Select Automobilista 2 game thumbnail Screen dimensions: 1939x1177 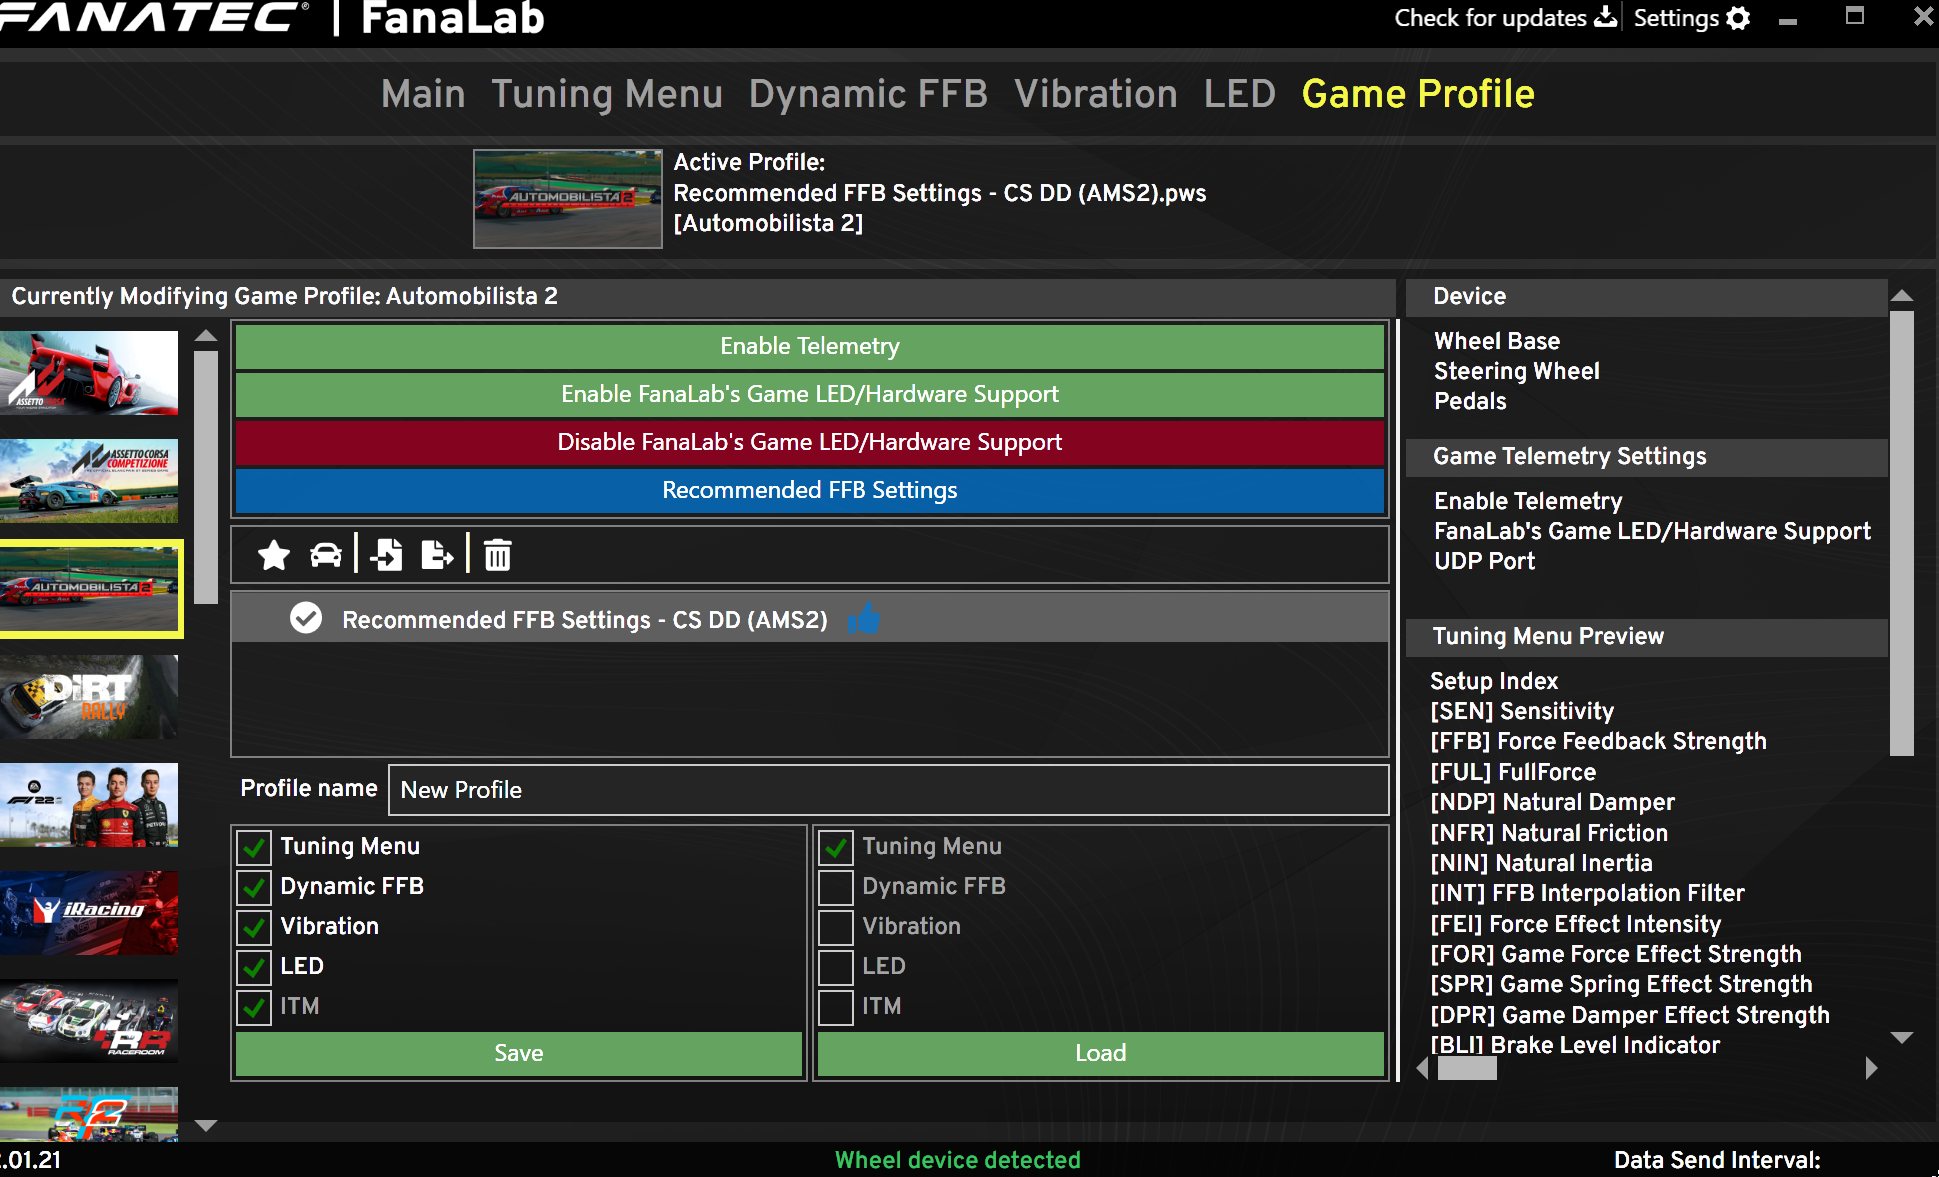(90, 589)
